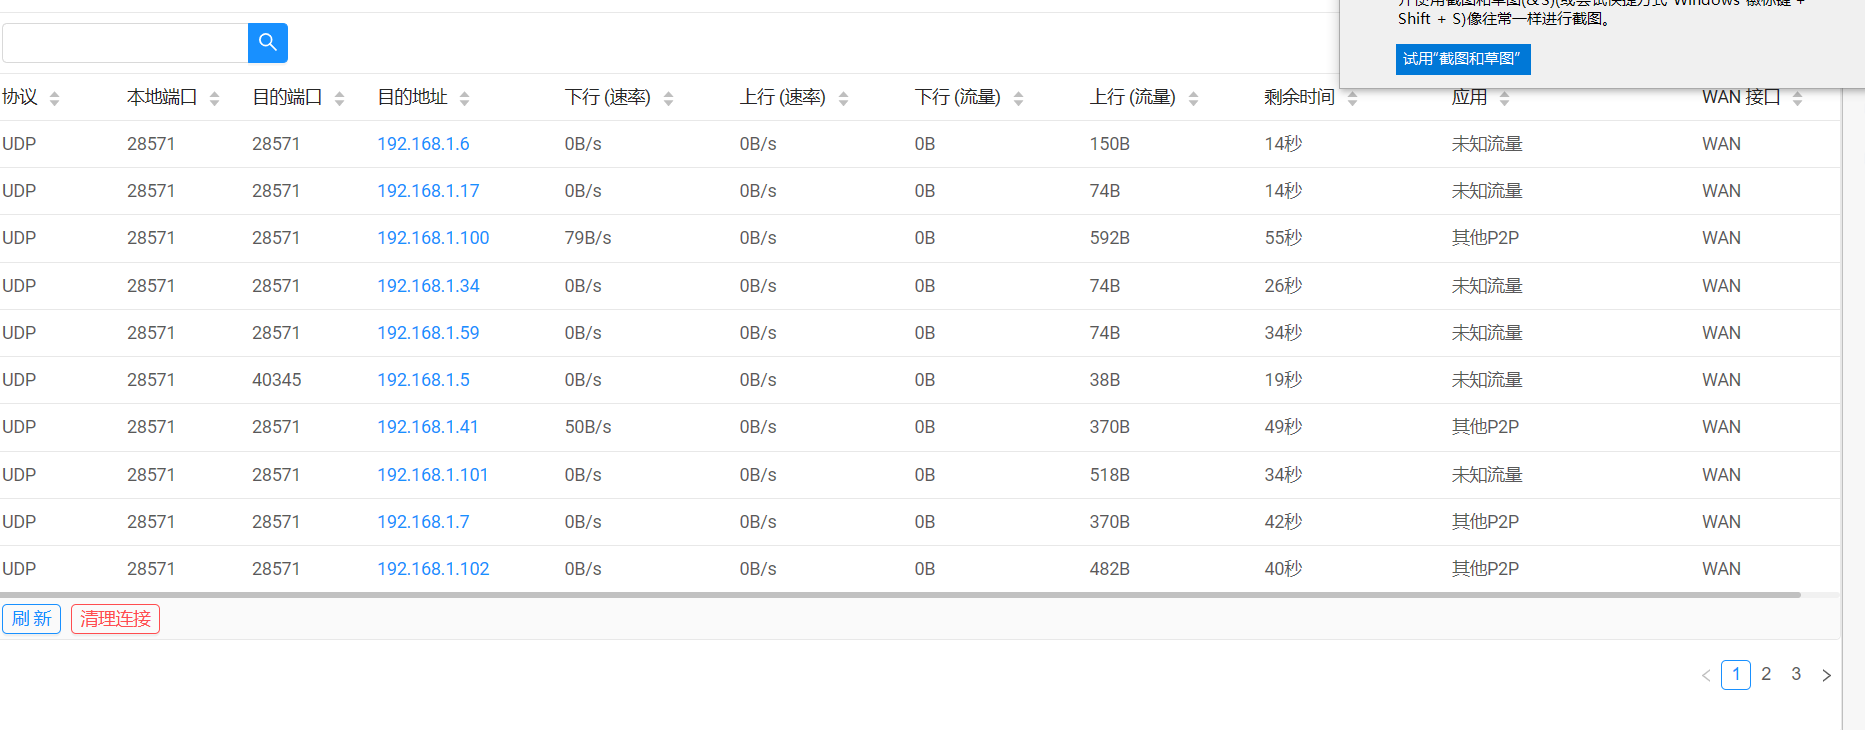Click the 协议 column header text
The width and height of the screenshot is (1865, 730).
(20, 97)
